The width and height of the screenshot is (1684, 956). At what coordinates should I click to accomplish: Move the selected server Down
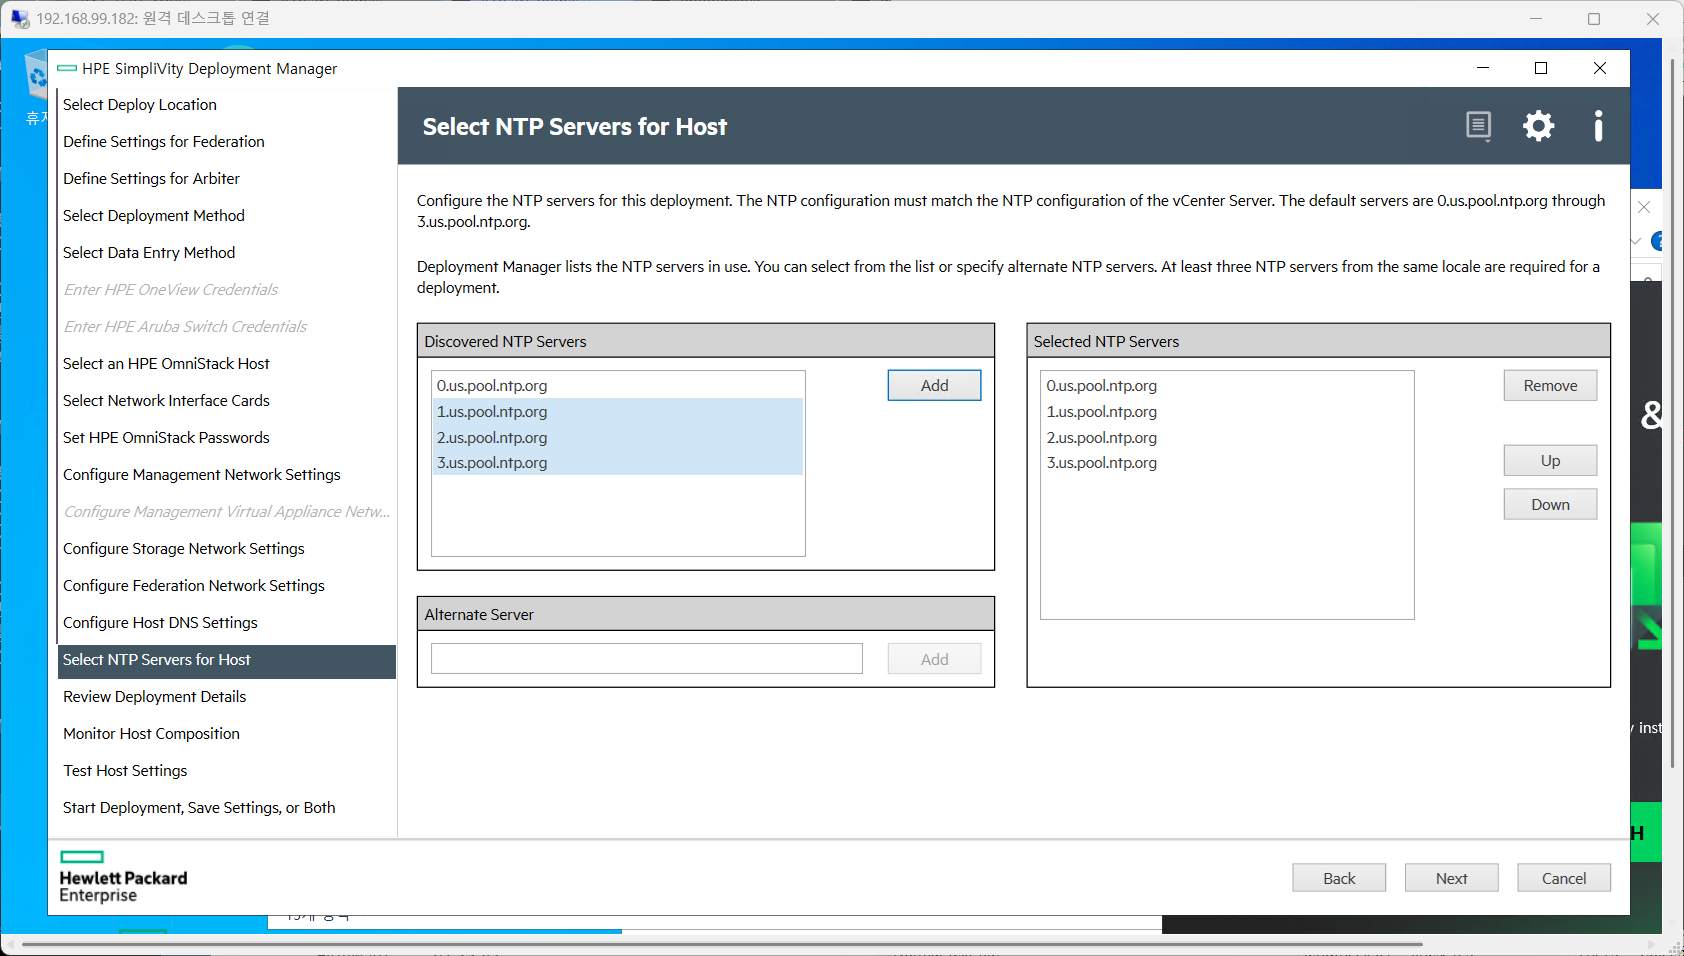[x=1550, y=504]
